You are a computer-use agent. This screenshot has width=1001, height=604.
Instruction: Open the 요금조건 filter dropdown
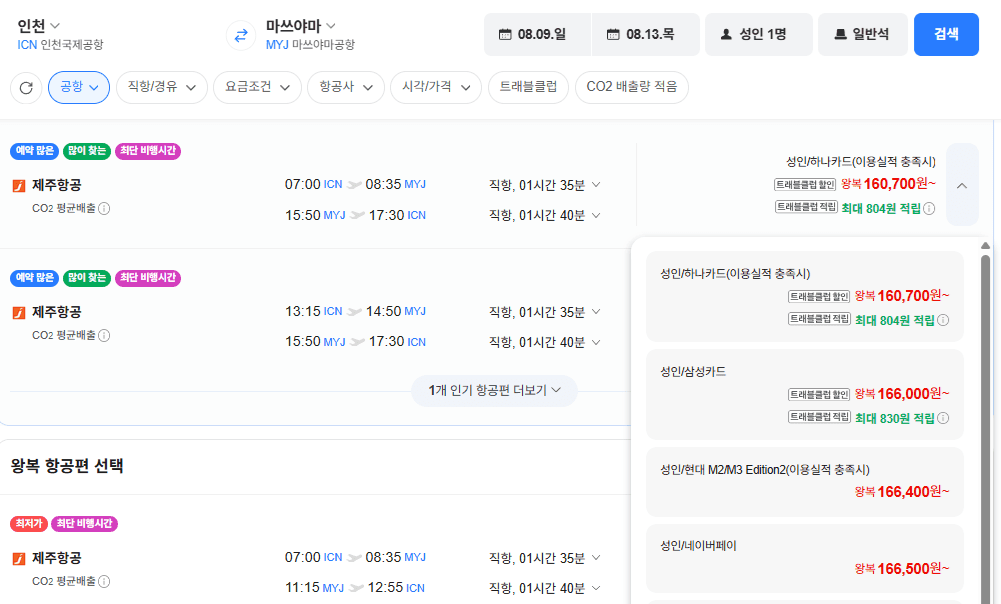(x=257, y=87)
